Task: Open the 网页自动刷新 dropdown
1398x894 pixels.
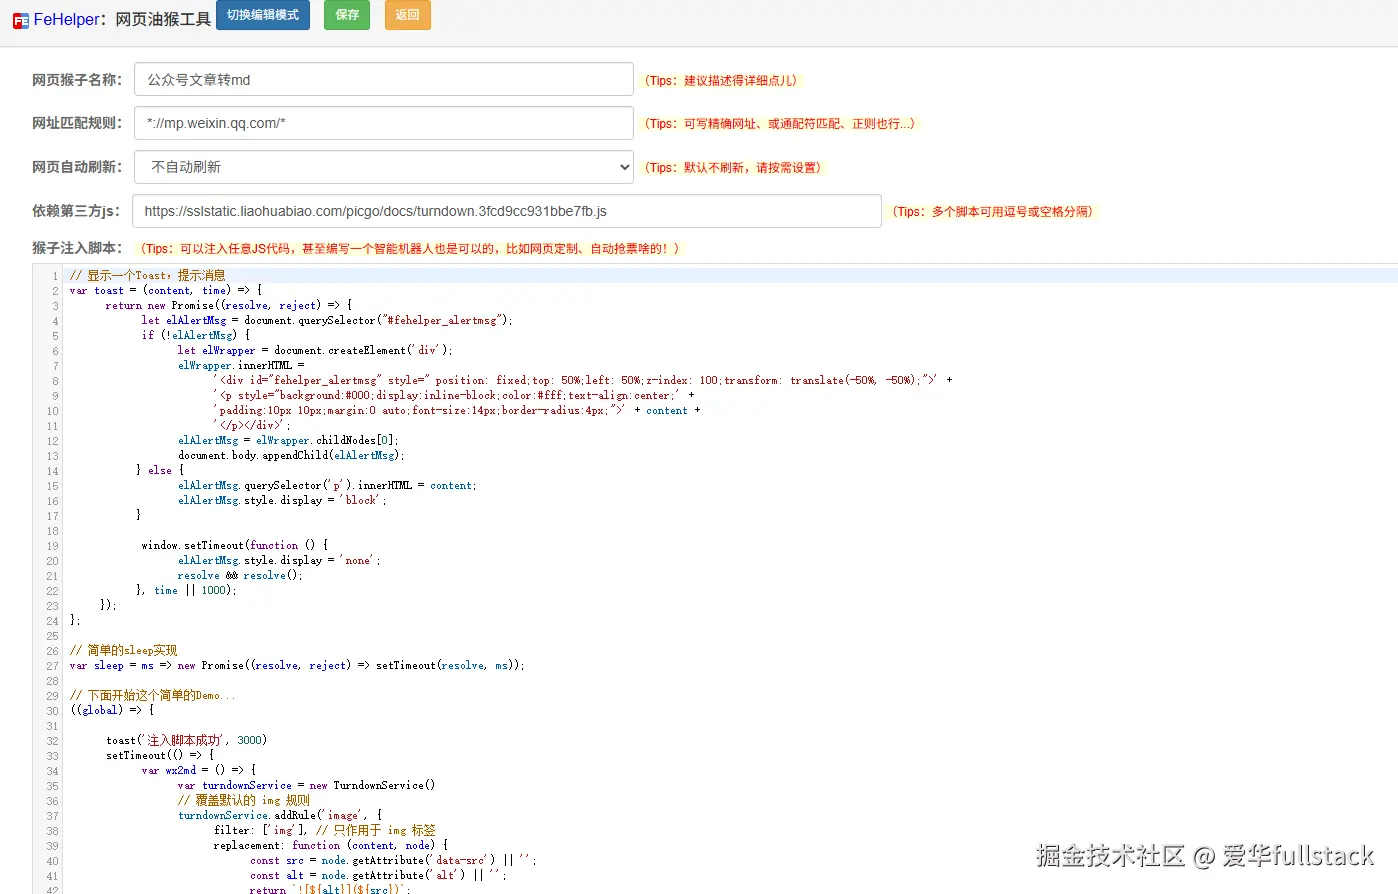Action: (x=384, y=167)
